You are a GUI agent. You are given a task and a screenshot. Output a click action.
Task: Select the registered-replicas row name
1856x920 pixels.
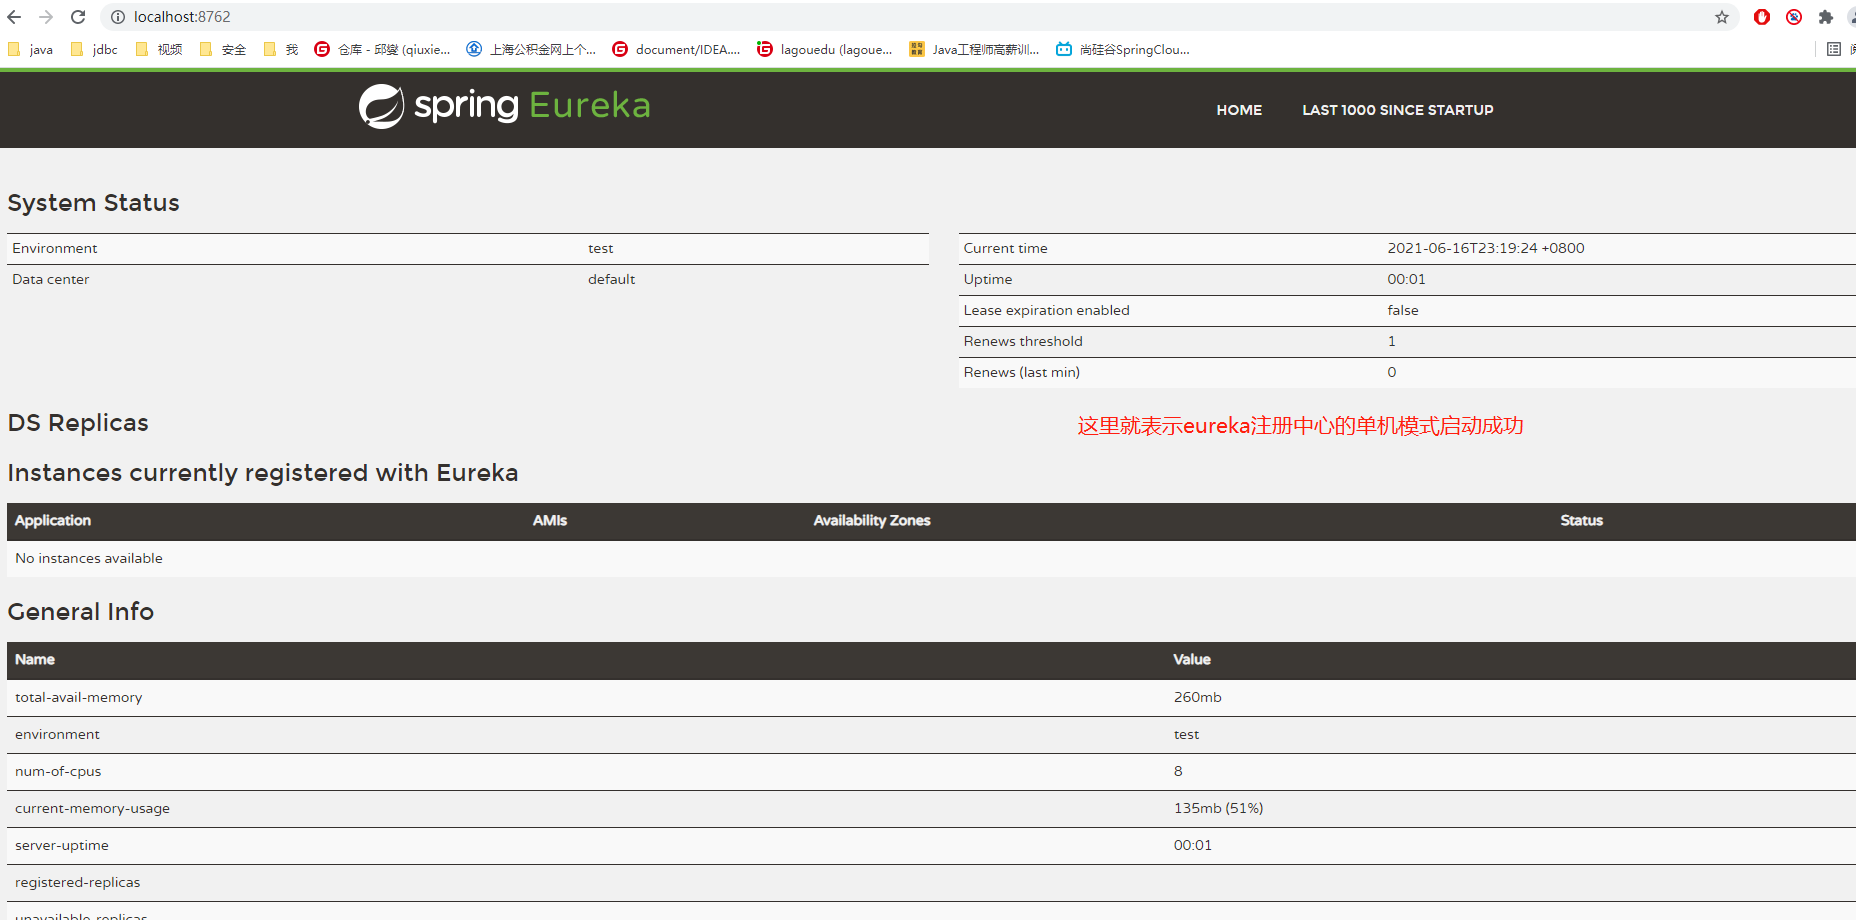[78, 882]
